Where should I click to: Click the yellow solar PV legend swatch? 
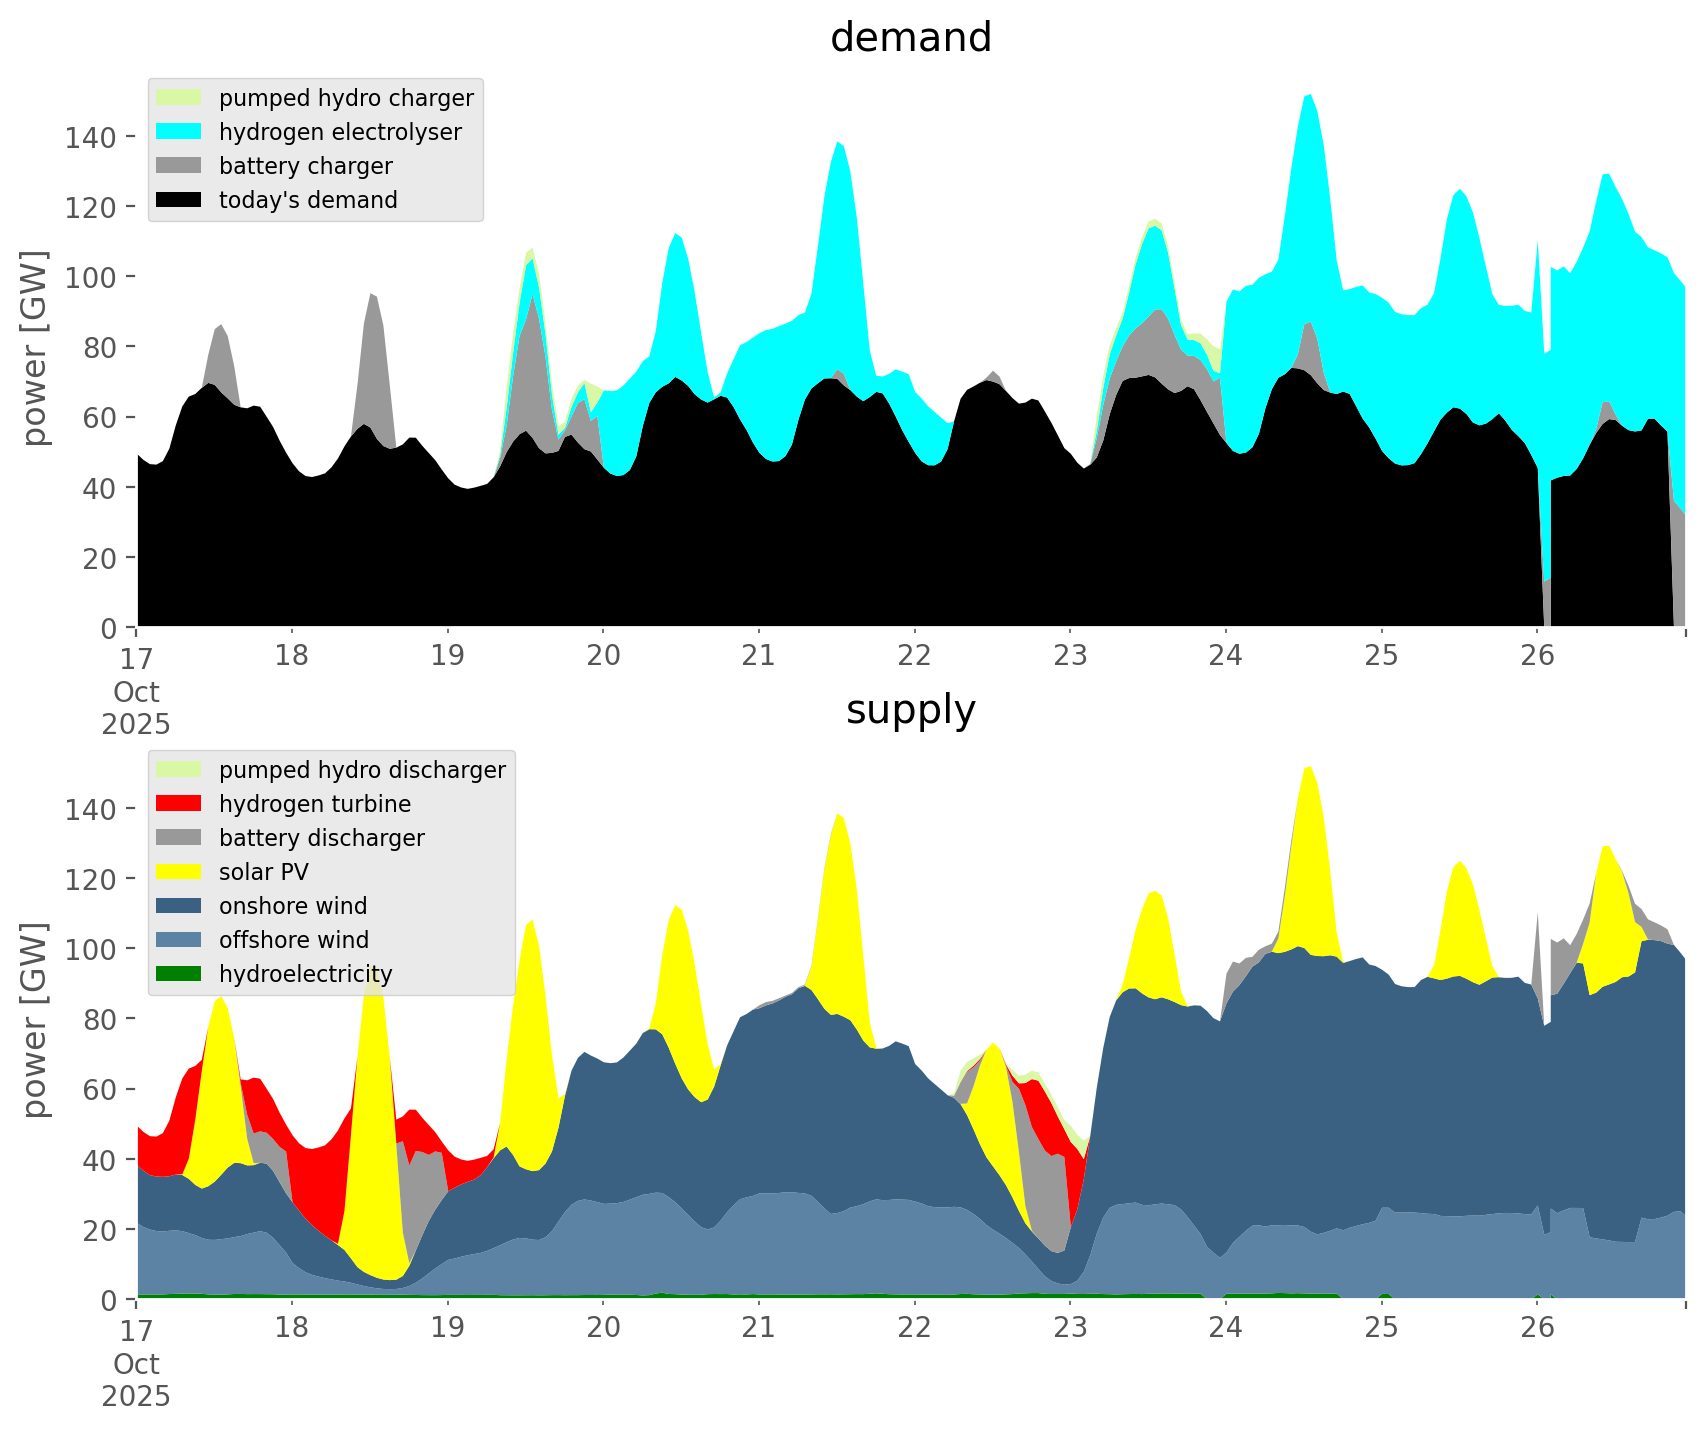(x=179, y=872)
